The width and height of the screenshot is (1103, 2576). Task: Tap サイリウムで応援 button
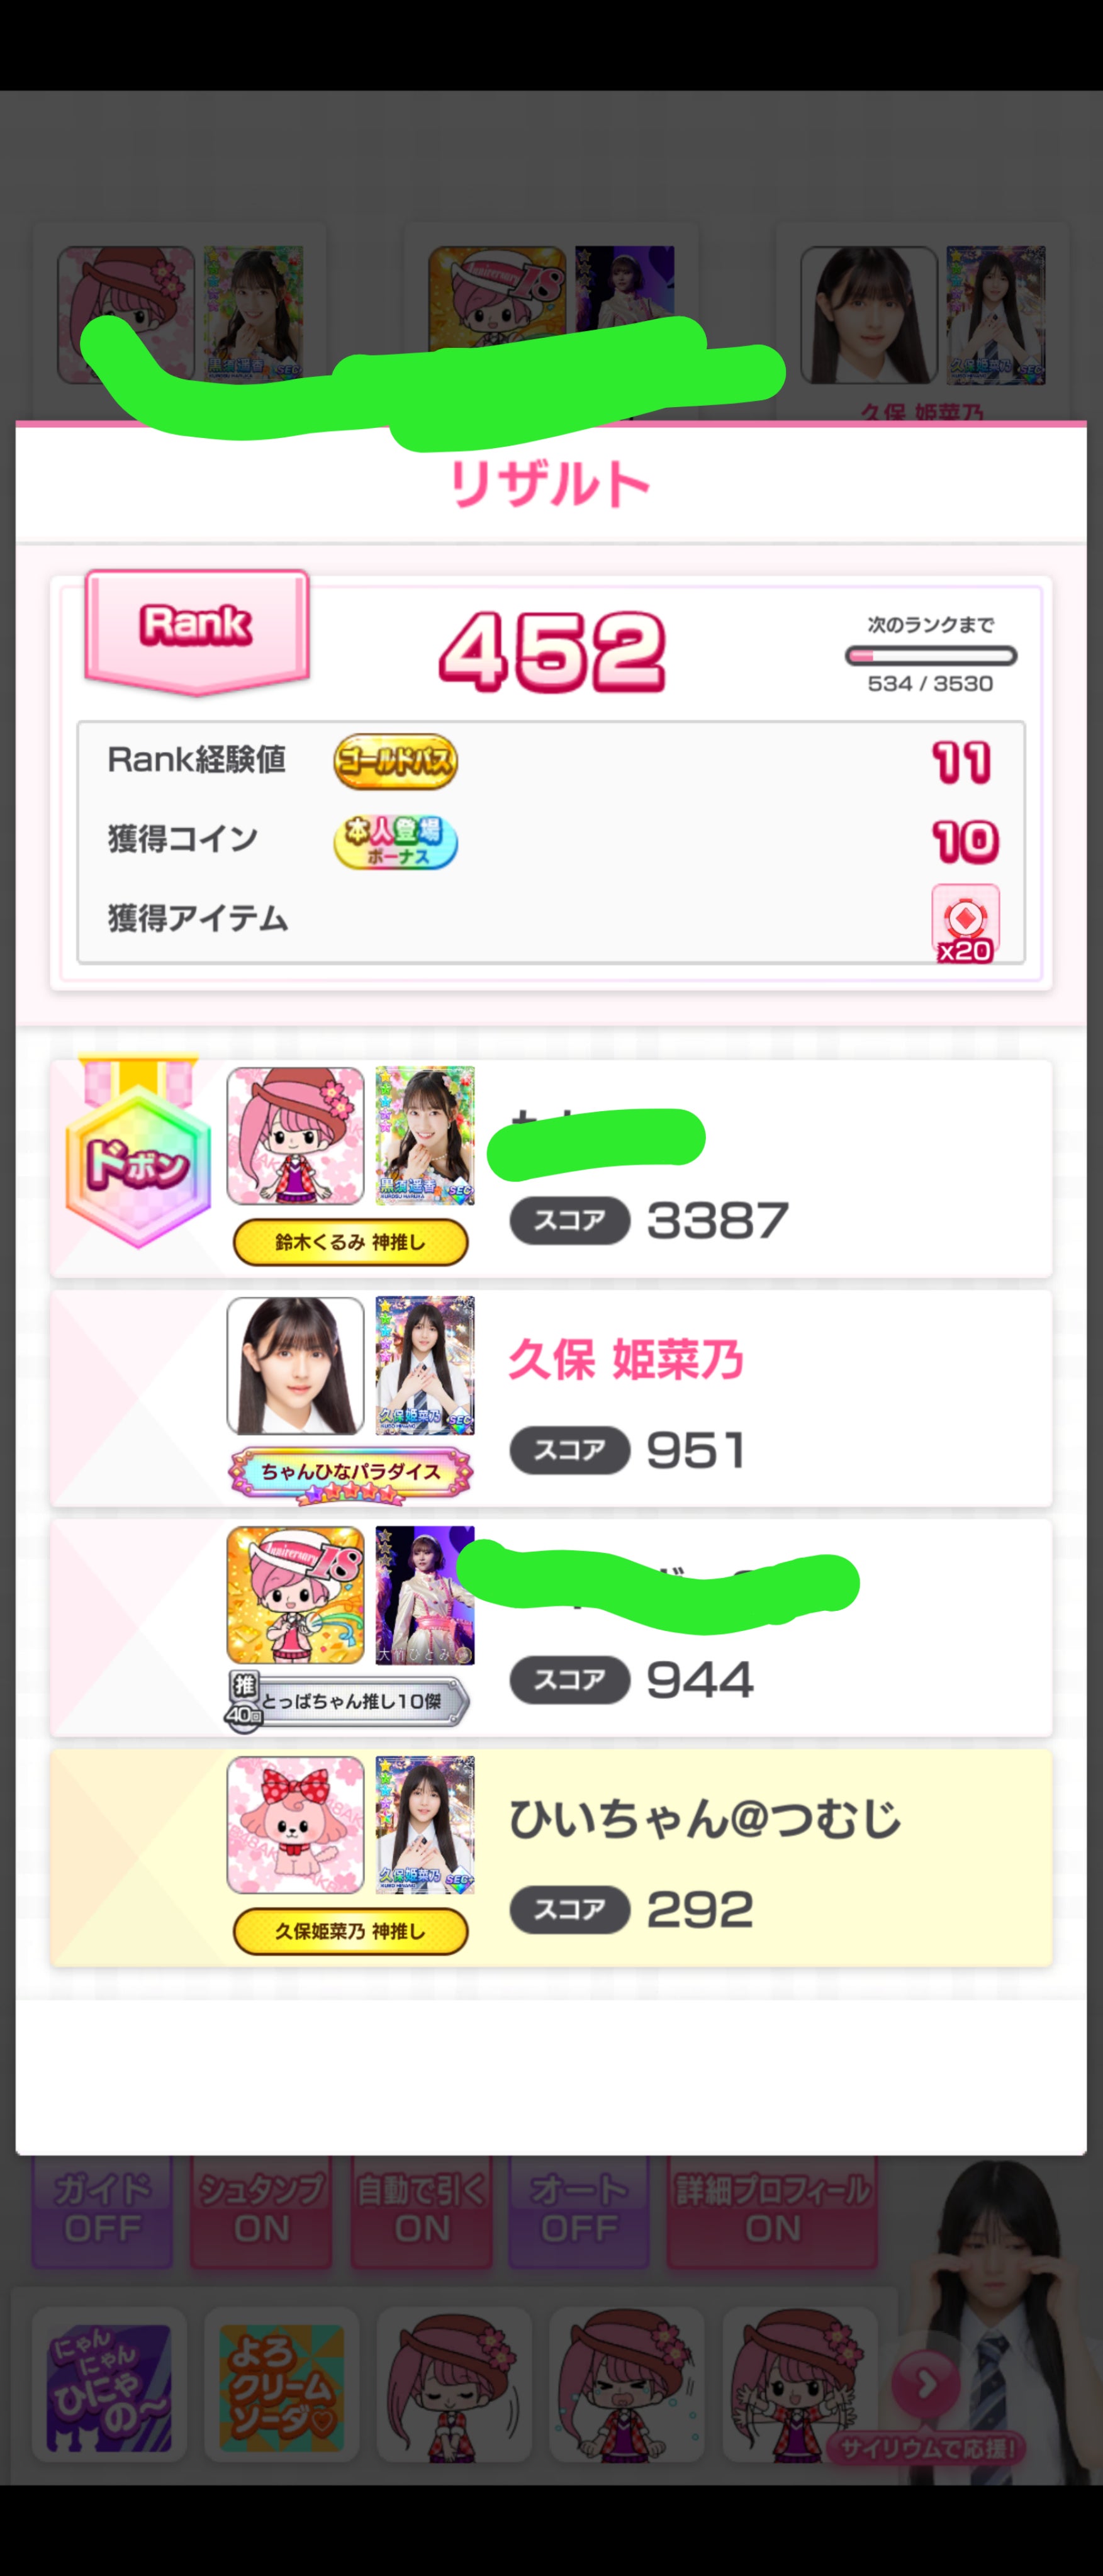[x=928, y=2449]
